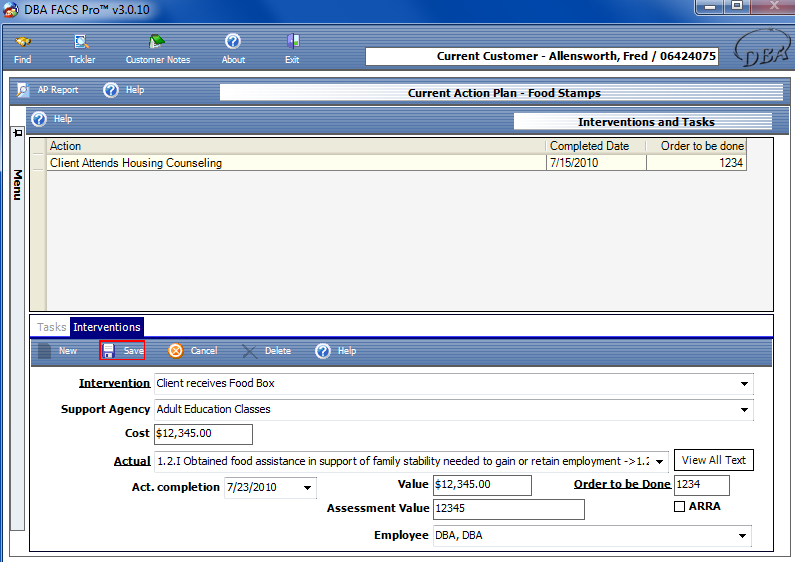Save the intervention record

tap(123, 351)
